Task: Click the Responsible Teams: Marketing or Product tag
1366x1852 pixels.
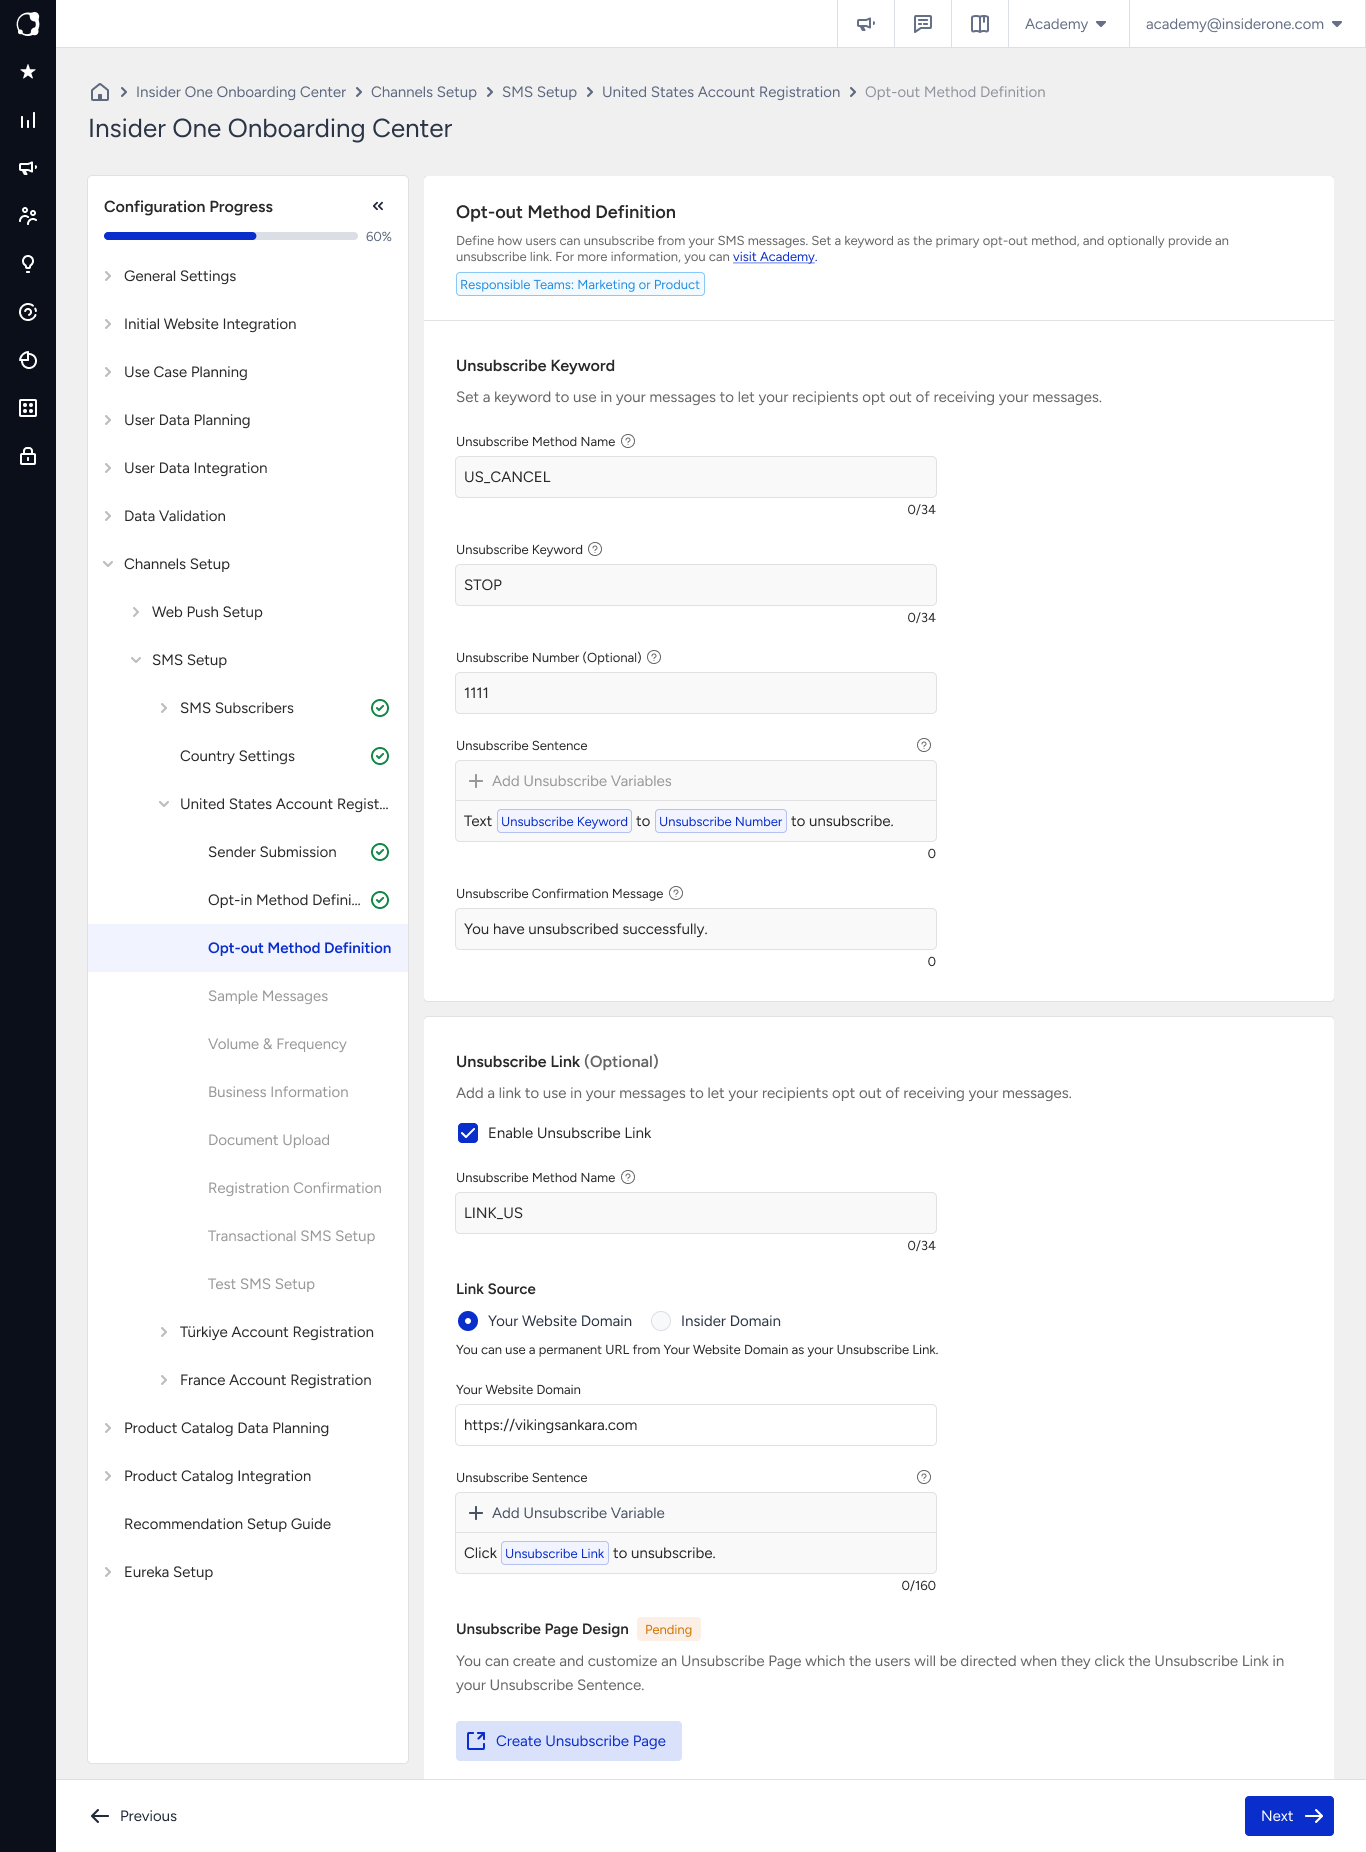Action: tap(580, 285)
